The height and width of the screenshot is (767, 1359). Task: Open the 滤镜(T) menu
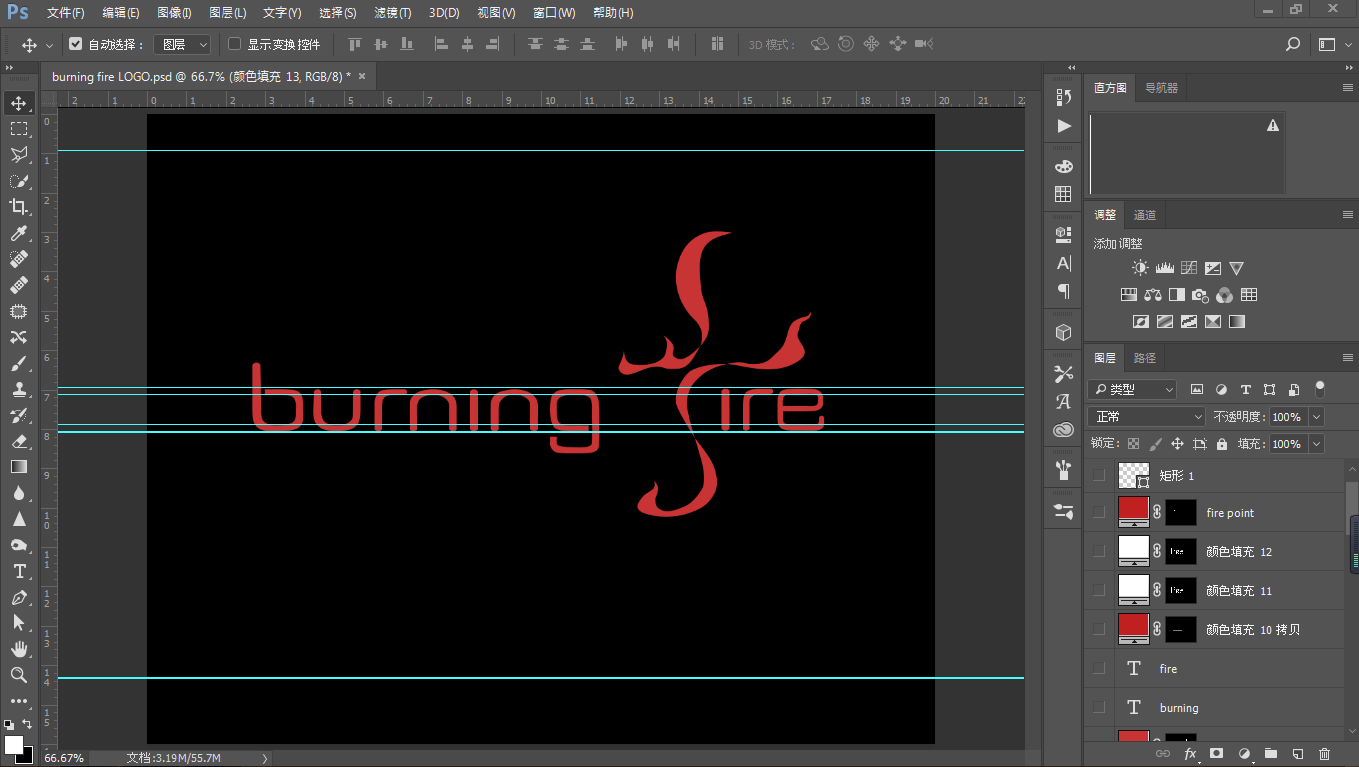pos(393,13)
